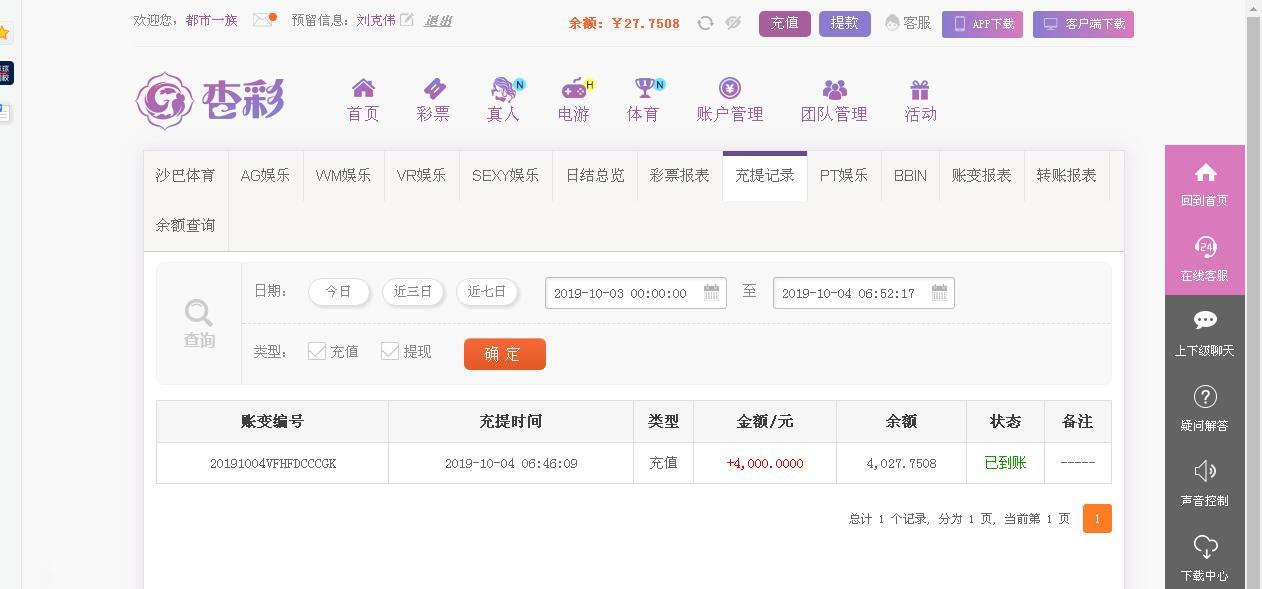The height and width of the screenshot is (589, 1262).
Task: Select the 近三日 date filter
Action: tap(413, 291)
